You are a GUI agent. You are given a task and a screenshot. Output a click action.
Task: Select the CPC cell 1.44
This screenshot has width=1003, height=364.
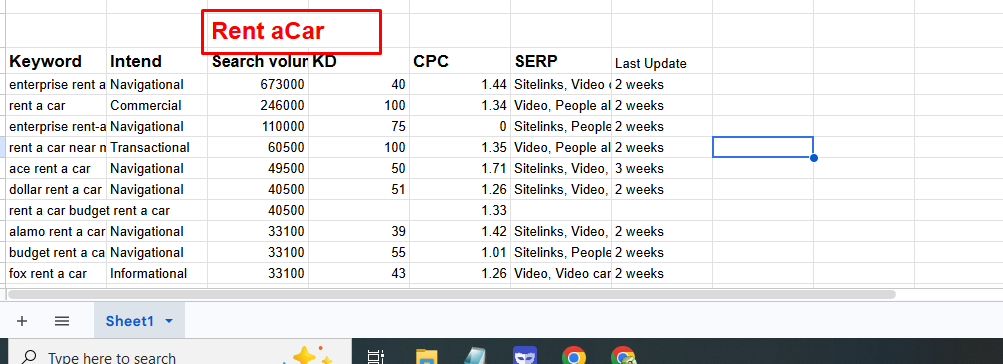point(460,84)
